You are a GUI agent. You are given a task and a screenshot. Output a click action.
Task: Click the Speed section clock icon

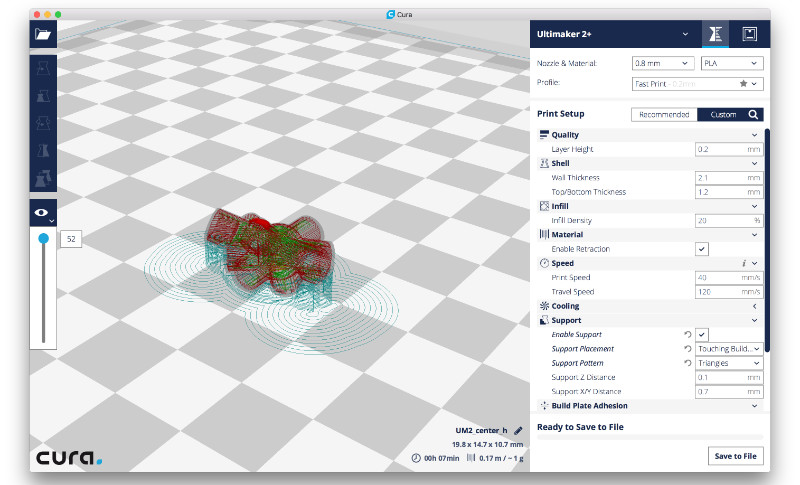pos(544,263)
